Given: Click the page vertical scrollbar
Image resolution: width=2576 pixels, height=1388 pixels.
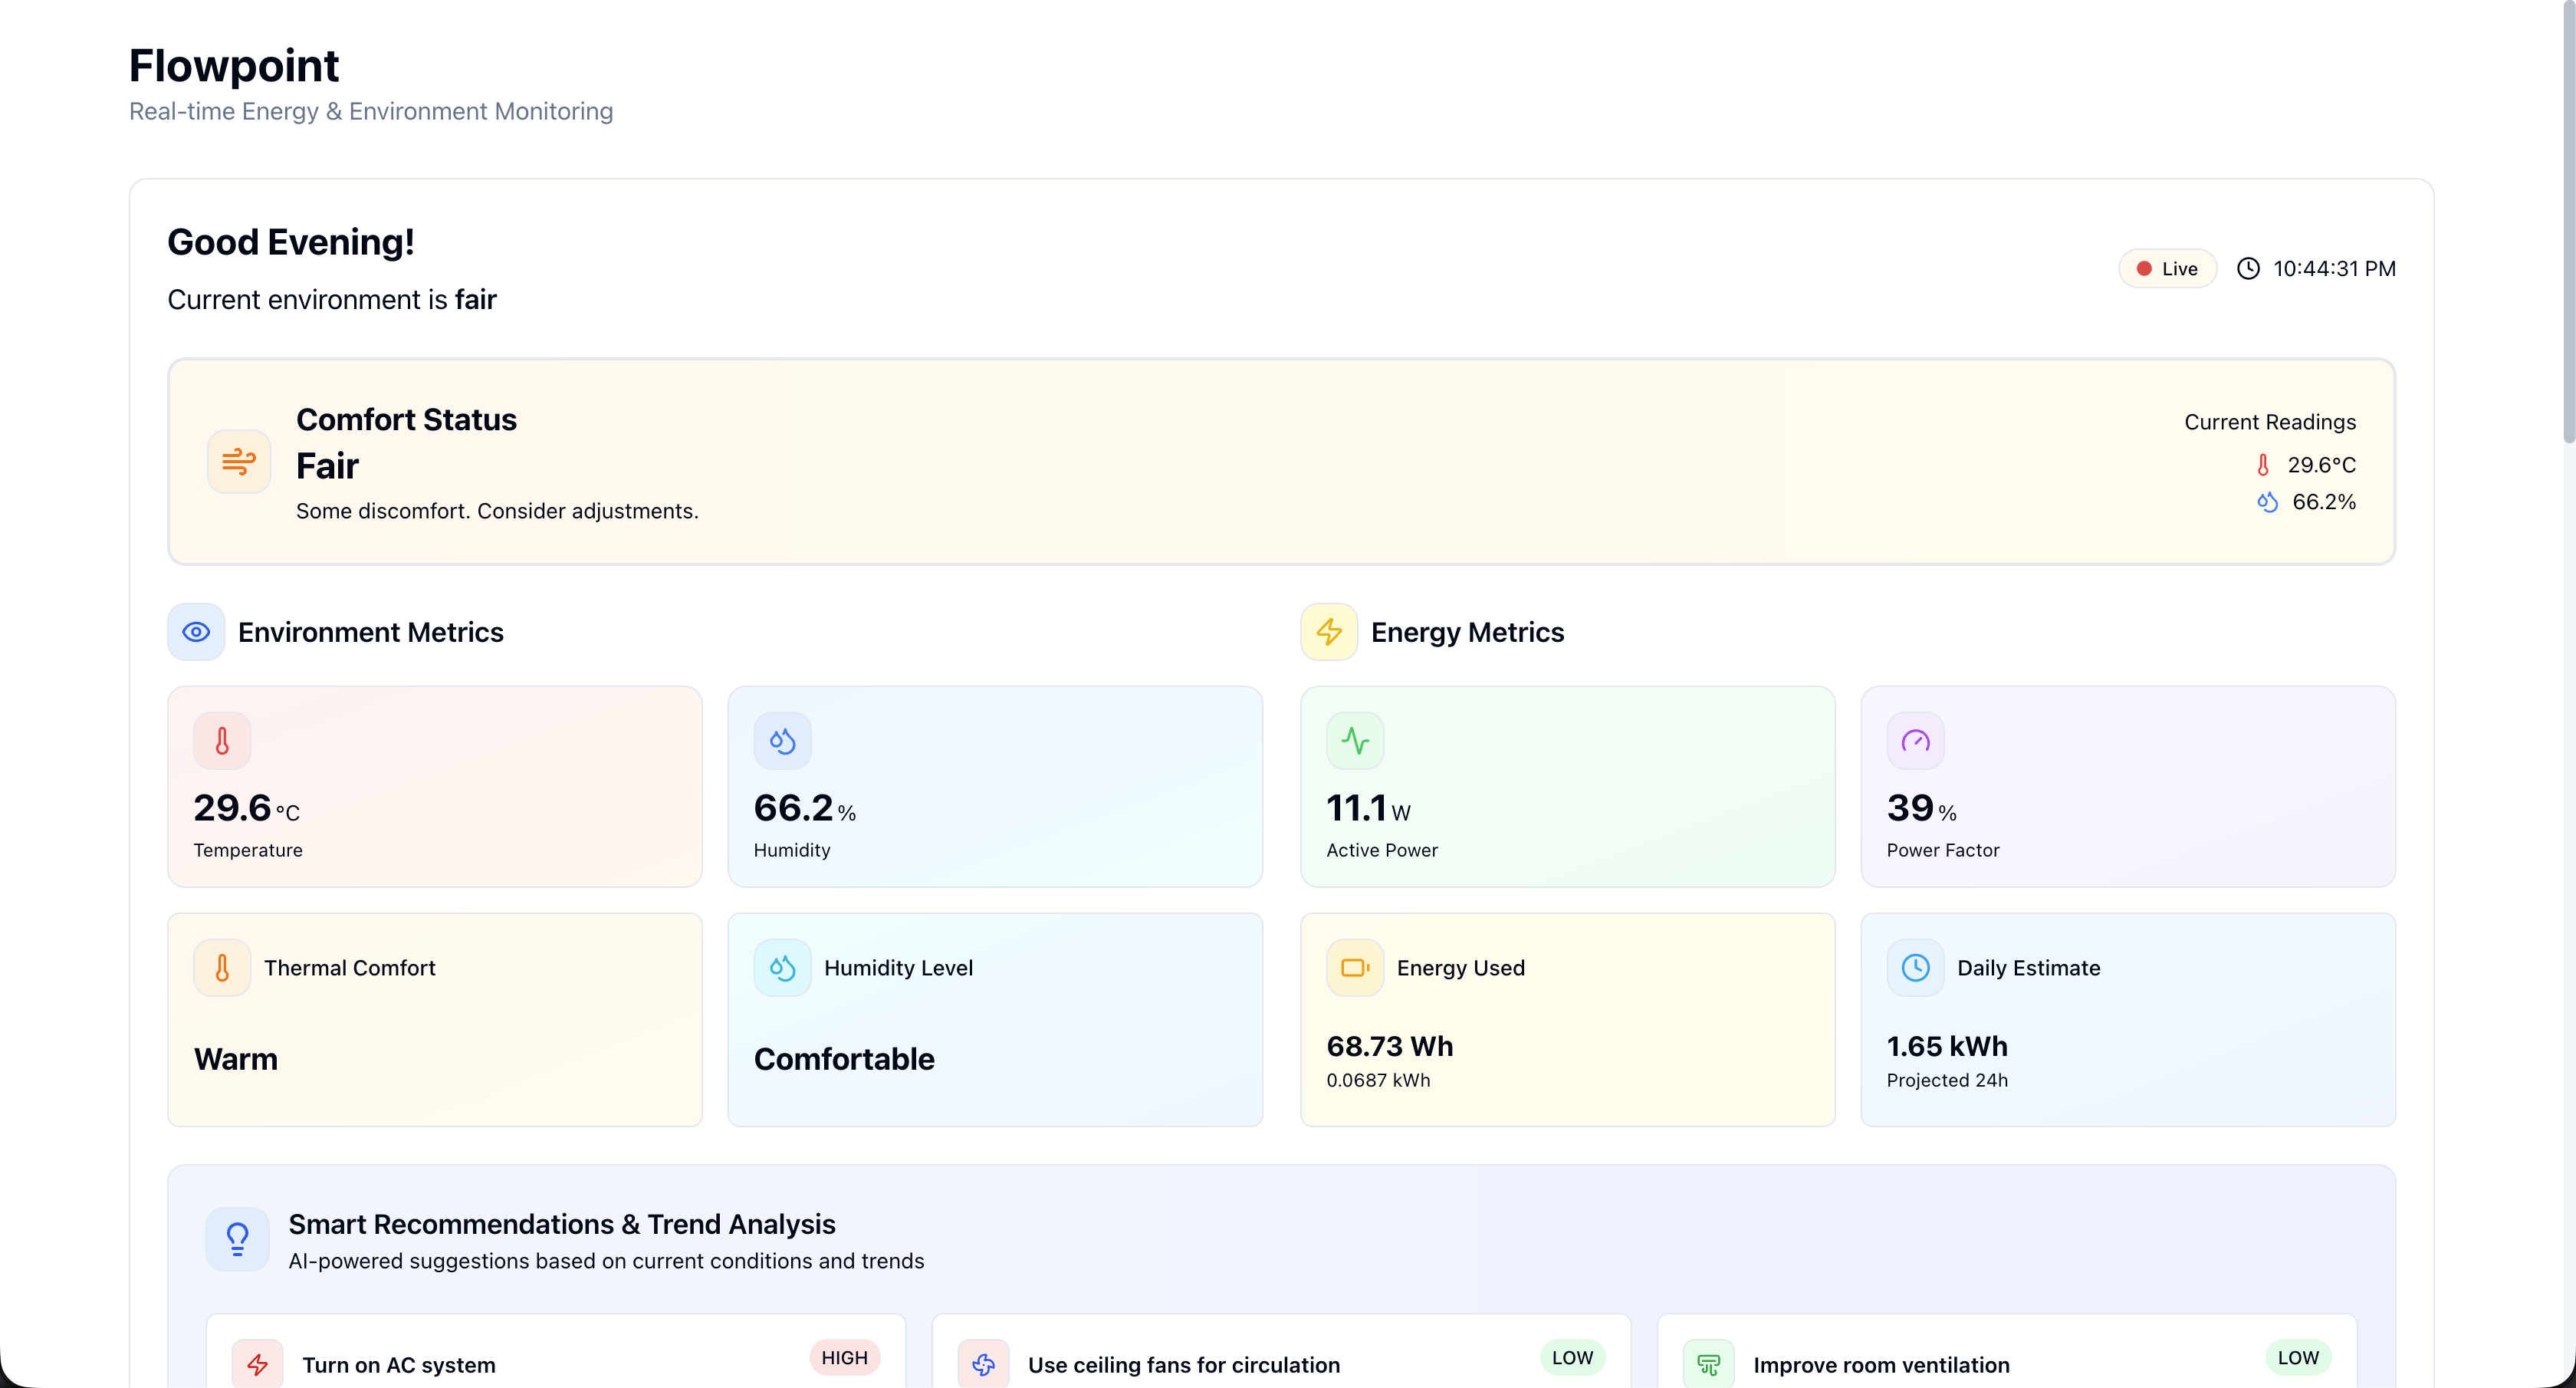Looking at the screenshot, I should 2568,220.
